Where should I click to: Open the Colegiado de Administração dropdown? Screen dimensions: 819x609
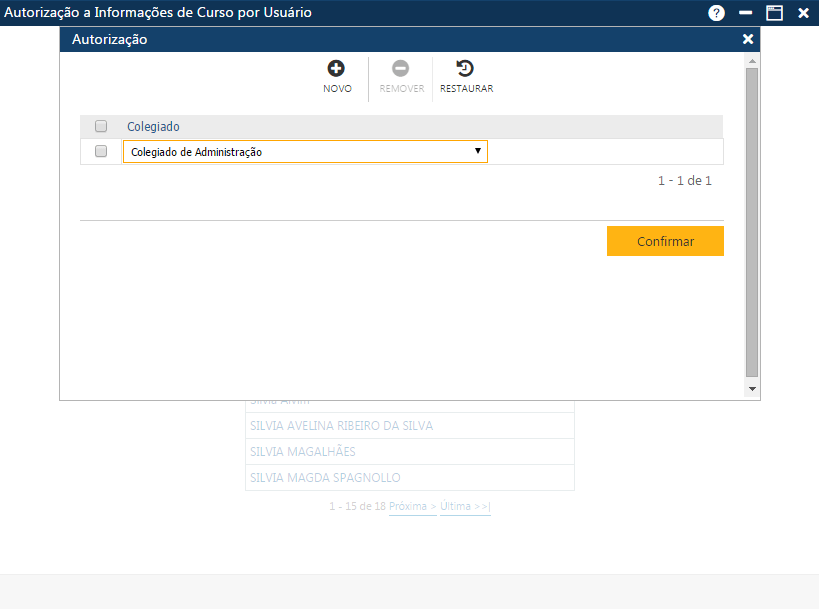click(x=305, y=152)
